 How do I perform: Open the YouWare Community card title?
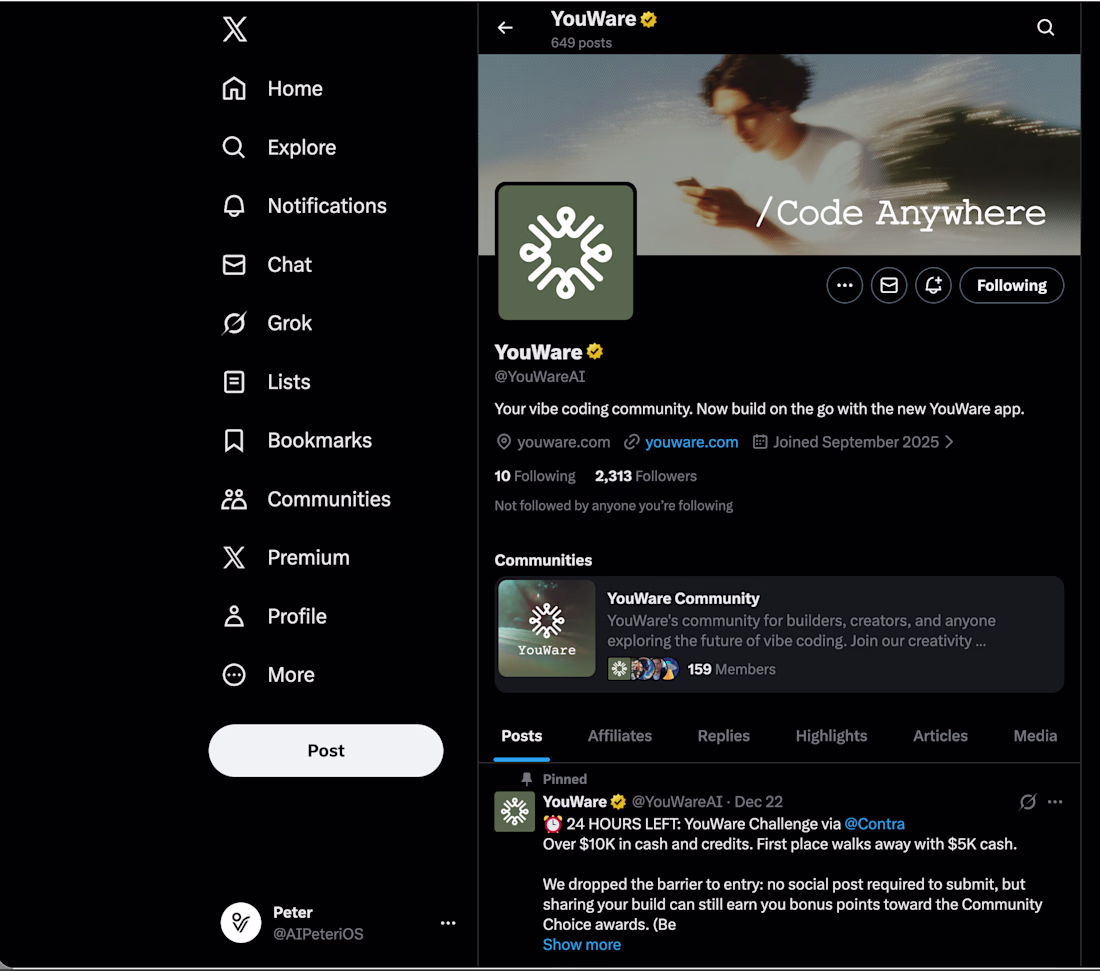683,598
